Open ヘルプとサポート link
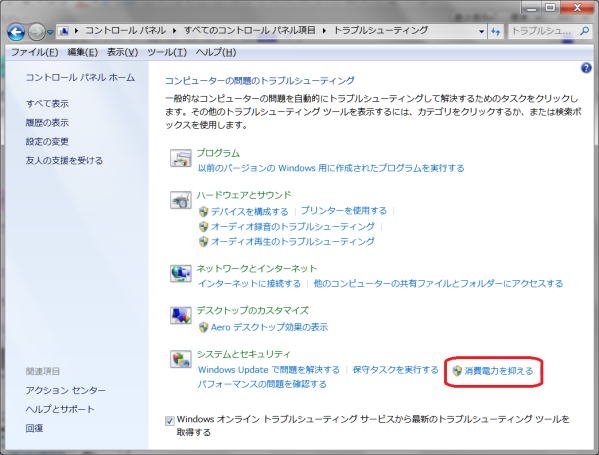 pos(60,409)
